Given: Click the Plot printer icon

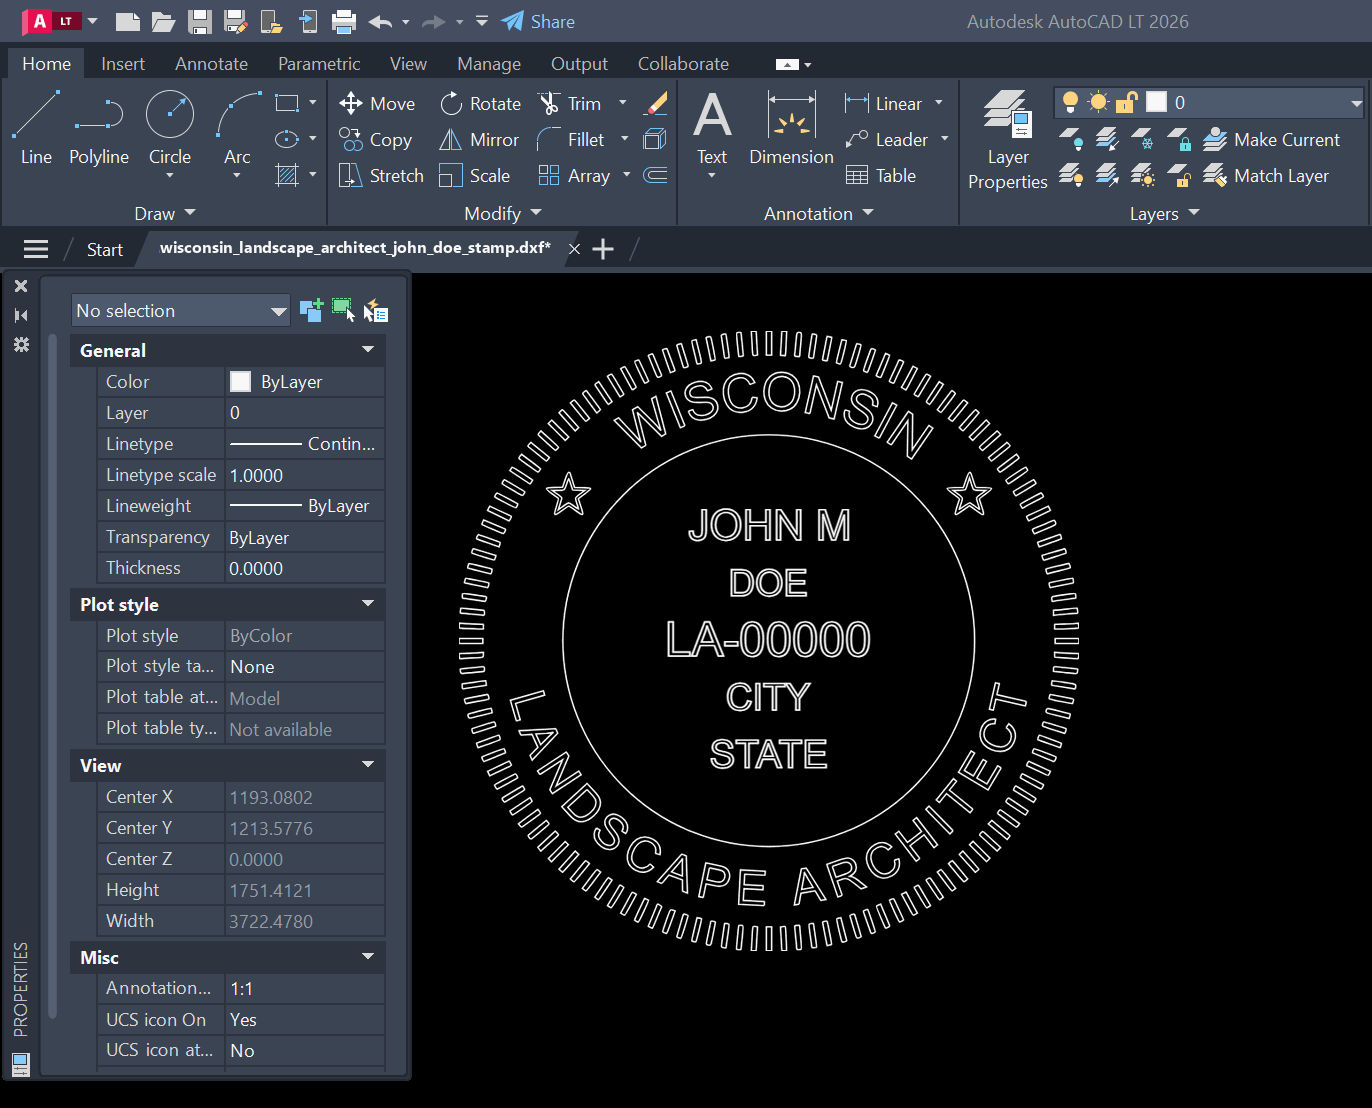Looking at the screenshot, I should 344,21.
